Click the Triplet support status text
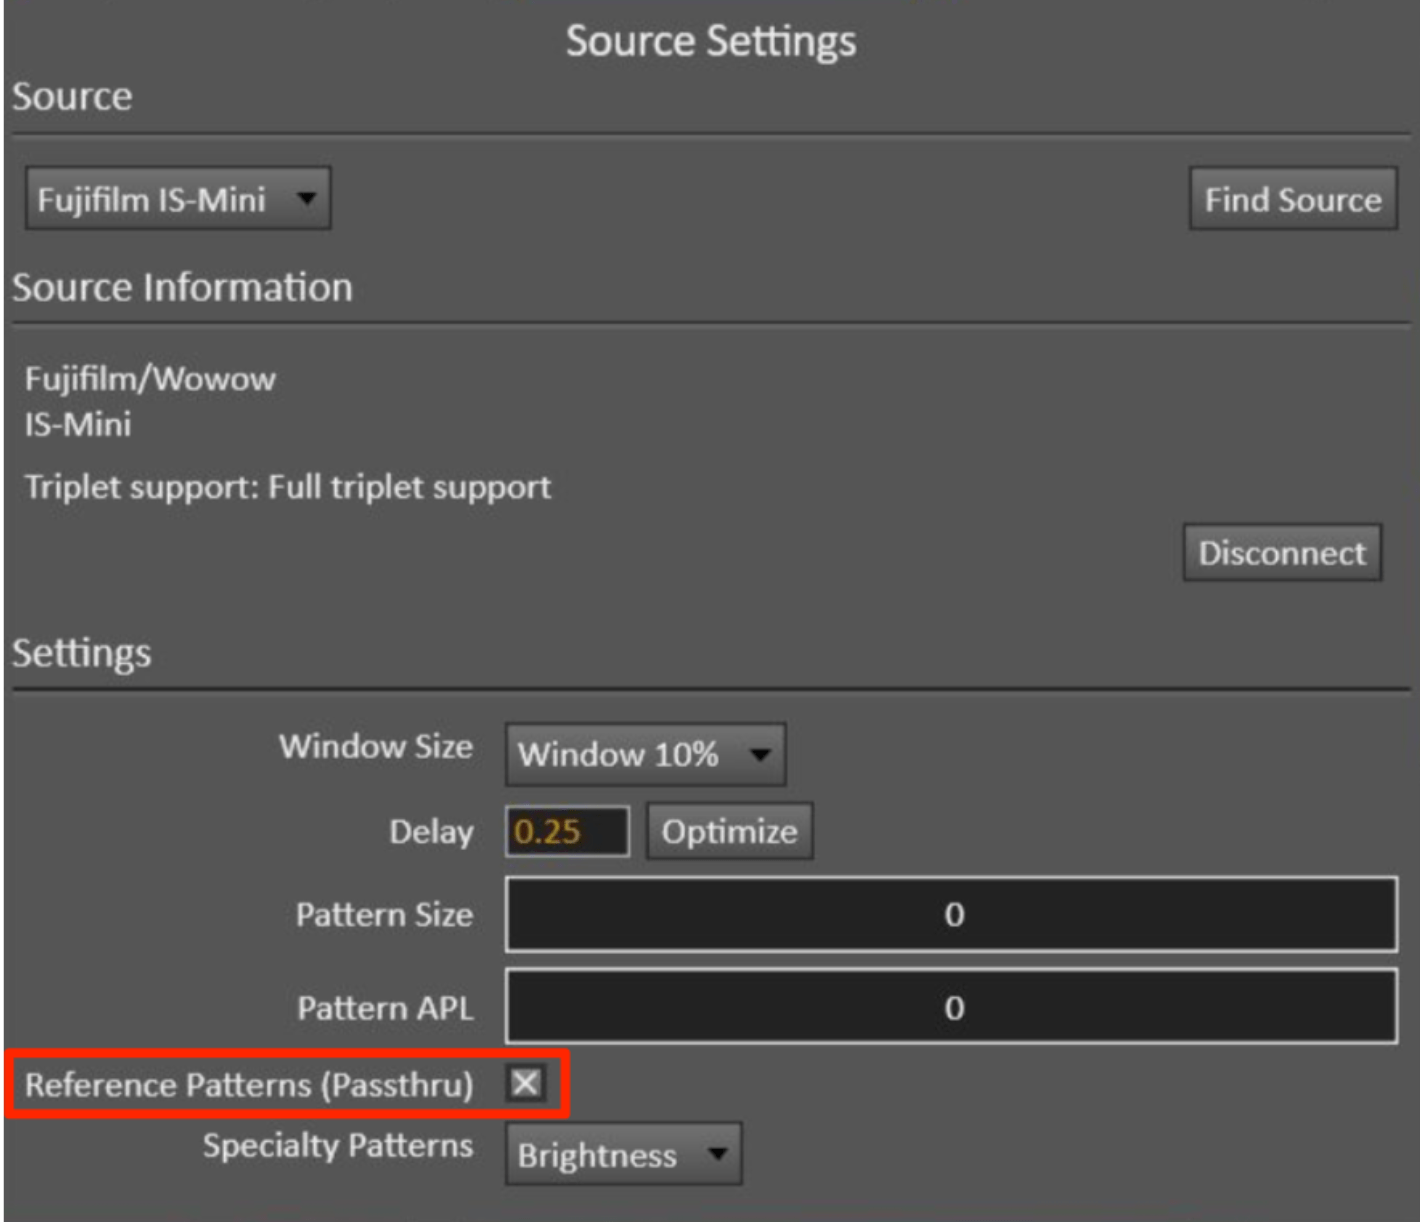 click(288, 487)
